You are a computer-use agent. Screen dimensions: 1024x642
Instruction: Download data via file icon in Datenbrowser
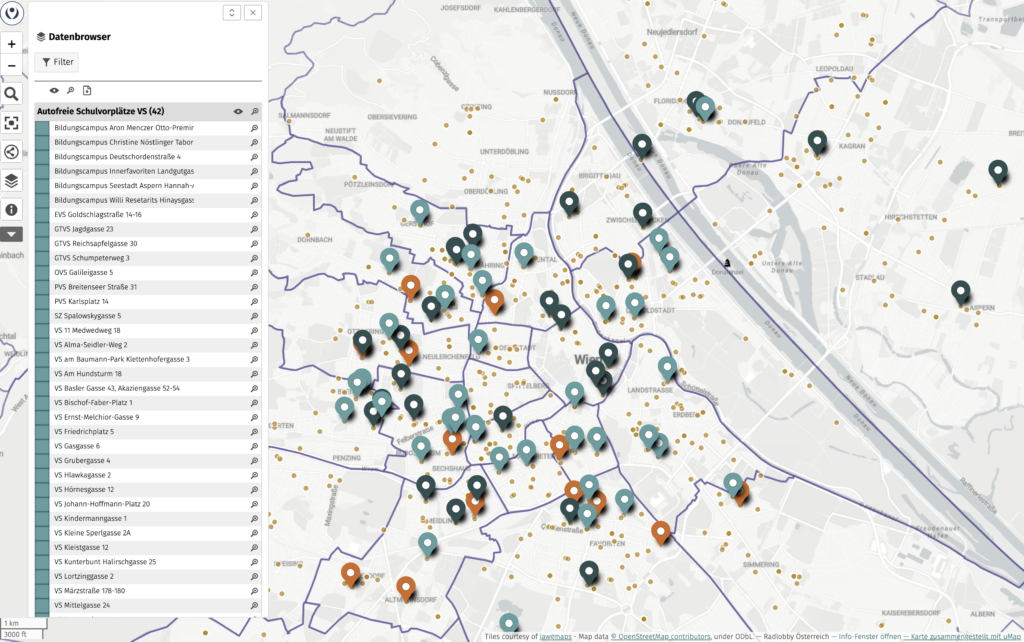coord(87,91)
